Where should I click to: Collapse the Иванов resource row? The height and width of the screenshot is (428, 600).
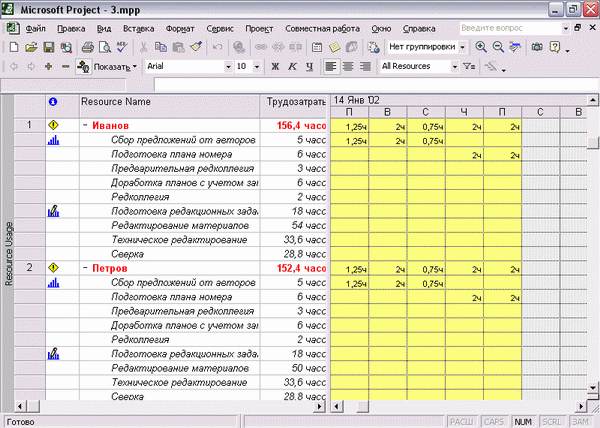coord(85,125)
